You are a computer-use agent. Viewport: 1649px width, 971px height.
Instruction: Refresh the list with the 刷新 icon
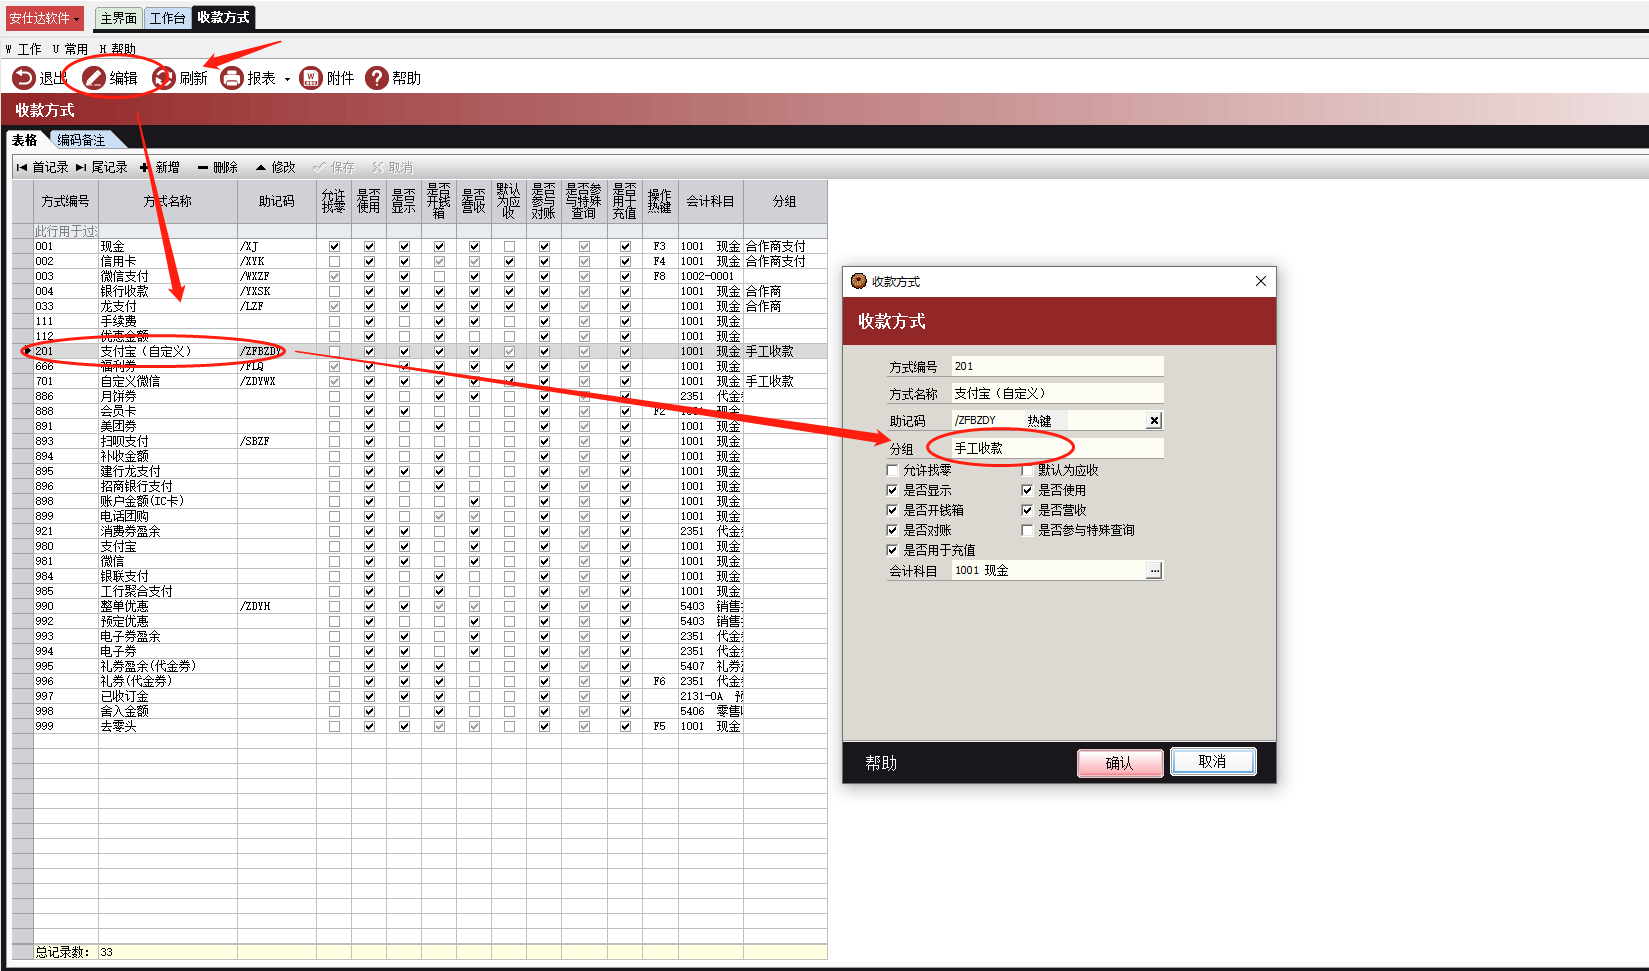pyautogui.click(x=164, y=78)
